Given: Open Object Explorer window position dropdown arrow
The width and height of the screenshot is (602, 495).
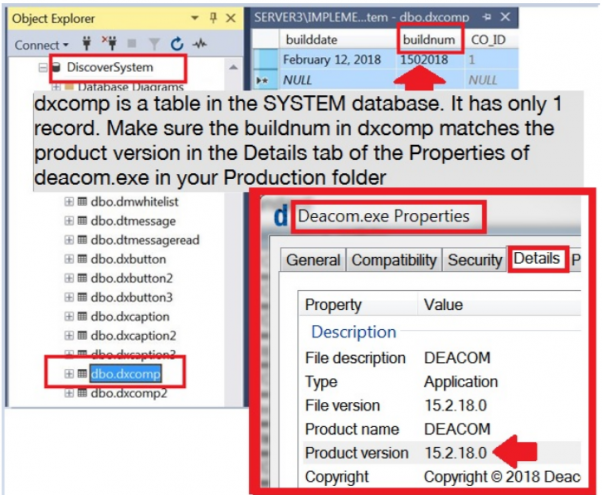Looking at the screenshot, I should click(195, 18).
